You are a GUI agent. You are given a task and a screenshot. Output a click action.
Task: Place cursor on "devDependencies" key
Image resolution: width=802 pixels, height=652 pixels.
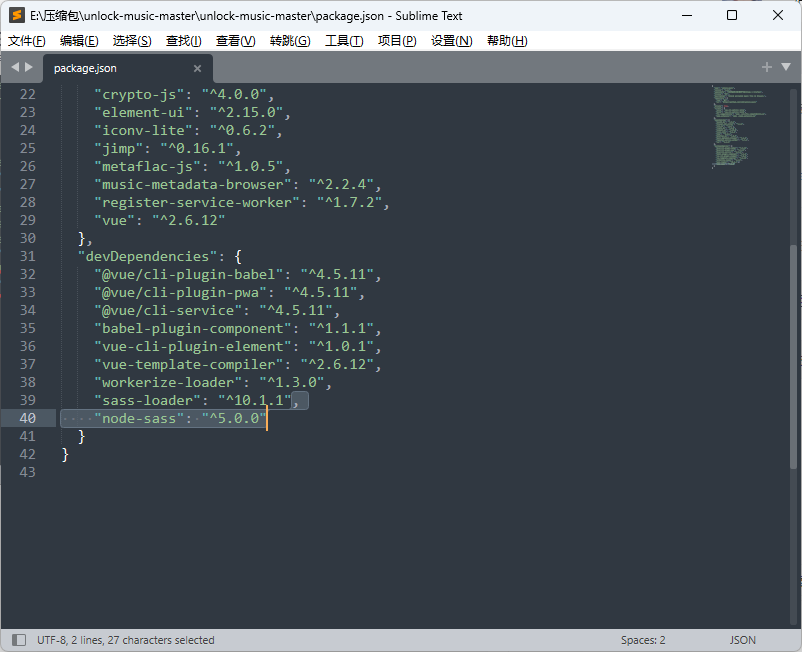point(147,256)
